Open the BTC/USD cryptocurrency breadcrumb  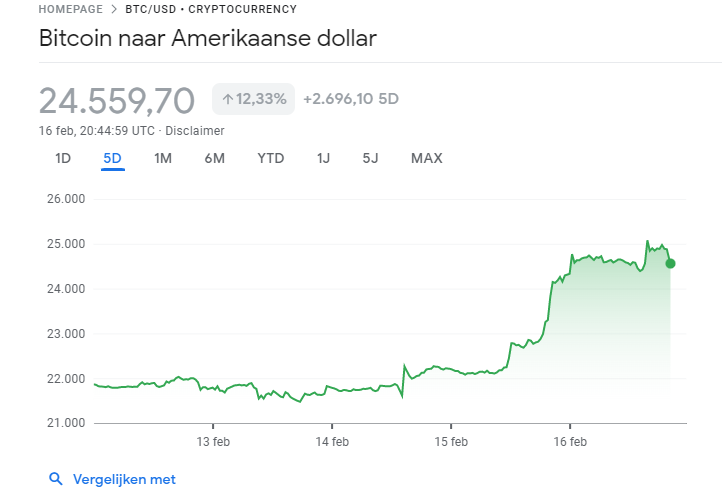click(211, 9)
